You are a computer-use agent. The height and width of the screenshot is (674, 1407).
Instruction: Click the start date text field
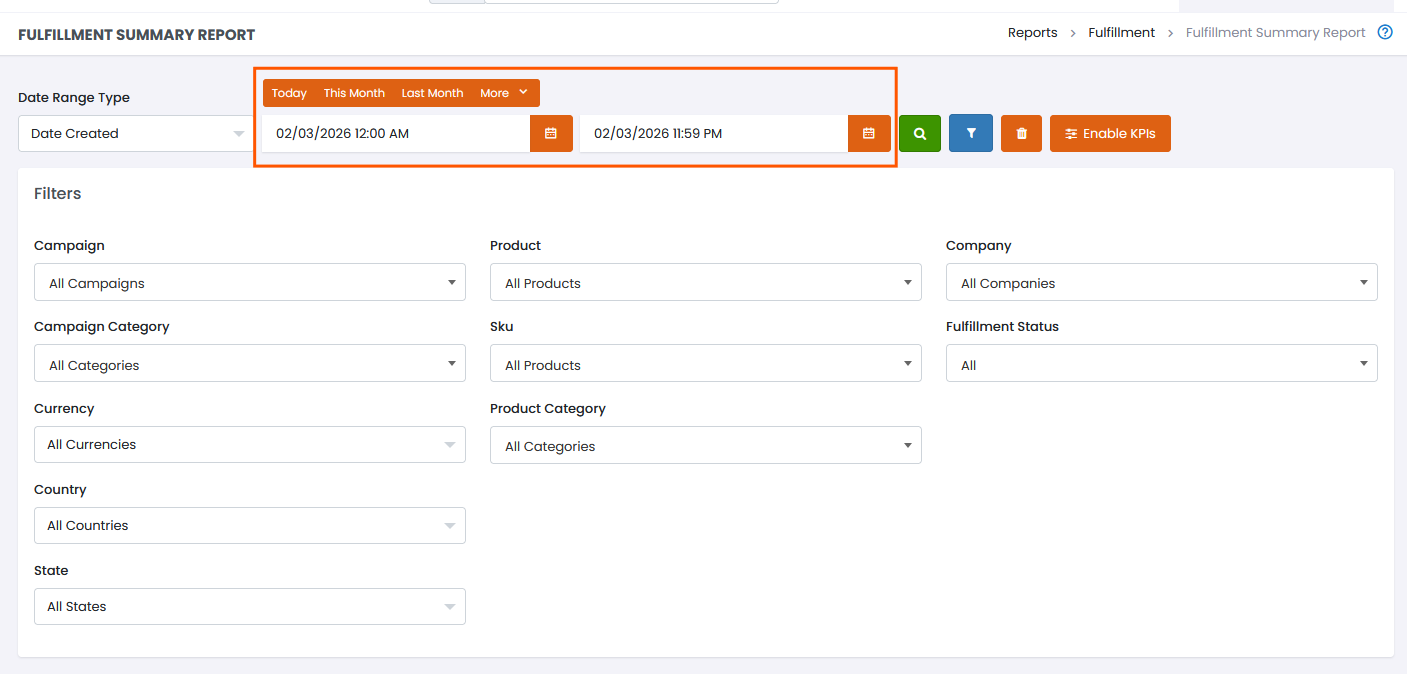(x=395, y=134)
